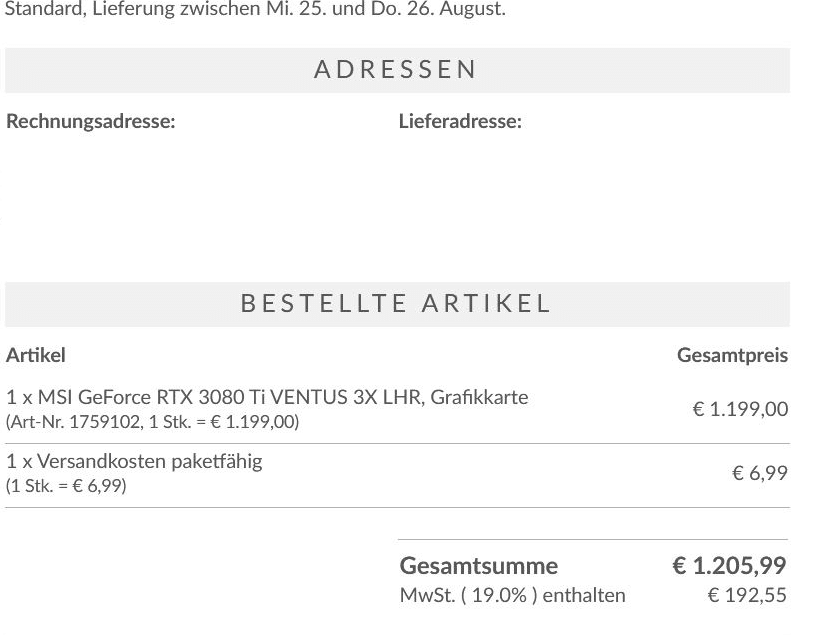Select the Versandkosten paketfähig row
The width and height of the screenshot is (835, 635).
coord(397,475)
